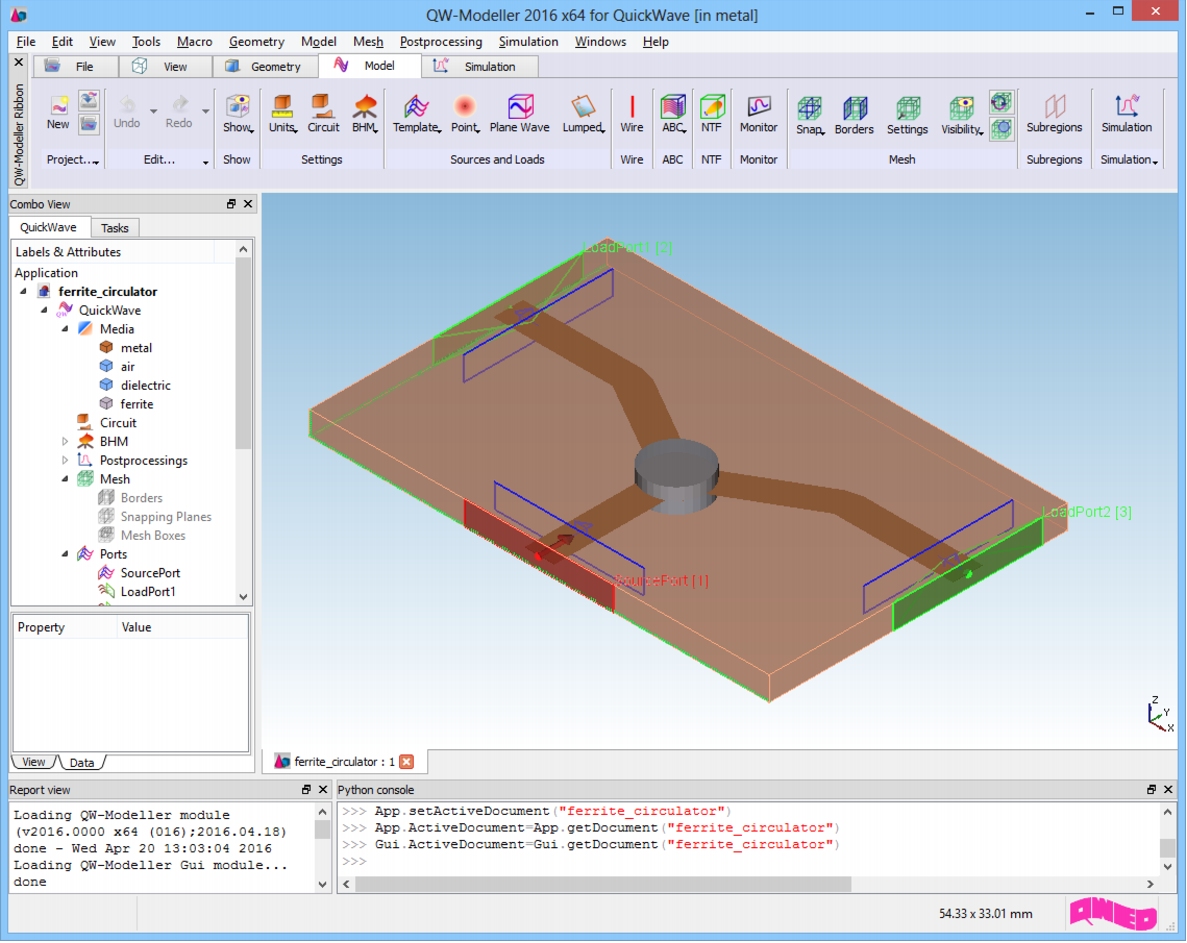Collapse the Mesh tree node
This screenshot has width=1187, height=943.
65,479
